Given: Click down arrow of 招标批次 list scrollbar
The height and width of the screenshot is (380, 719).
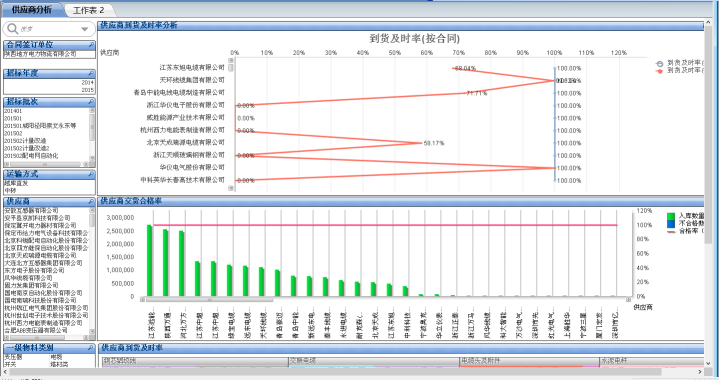Looking at the screenshot, I should [x=92, y=158].
